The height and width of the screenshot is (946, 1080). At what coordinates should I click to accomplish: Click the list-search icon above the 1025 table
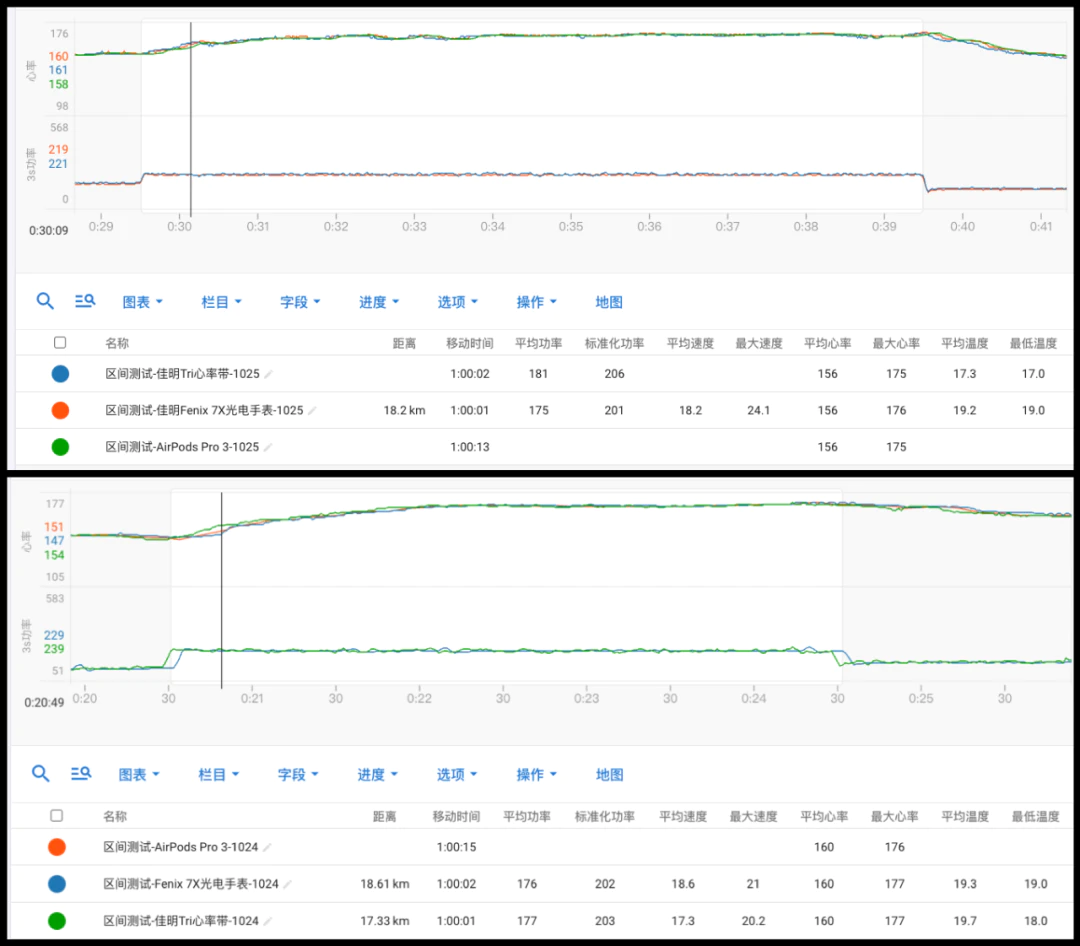tap(85, 301)
